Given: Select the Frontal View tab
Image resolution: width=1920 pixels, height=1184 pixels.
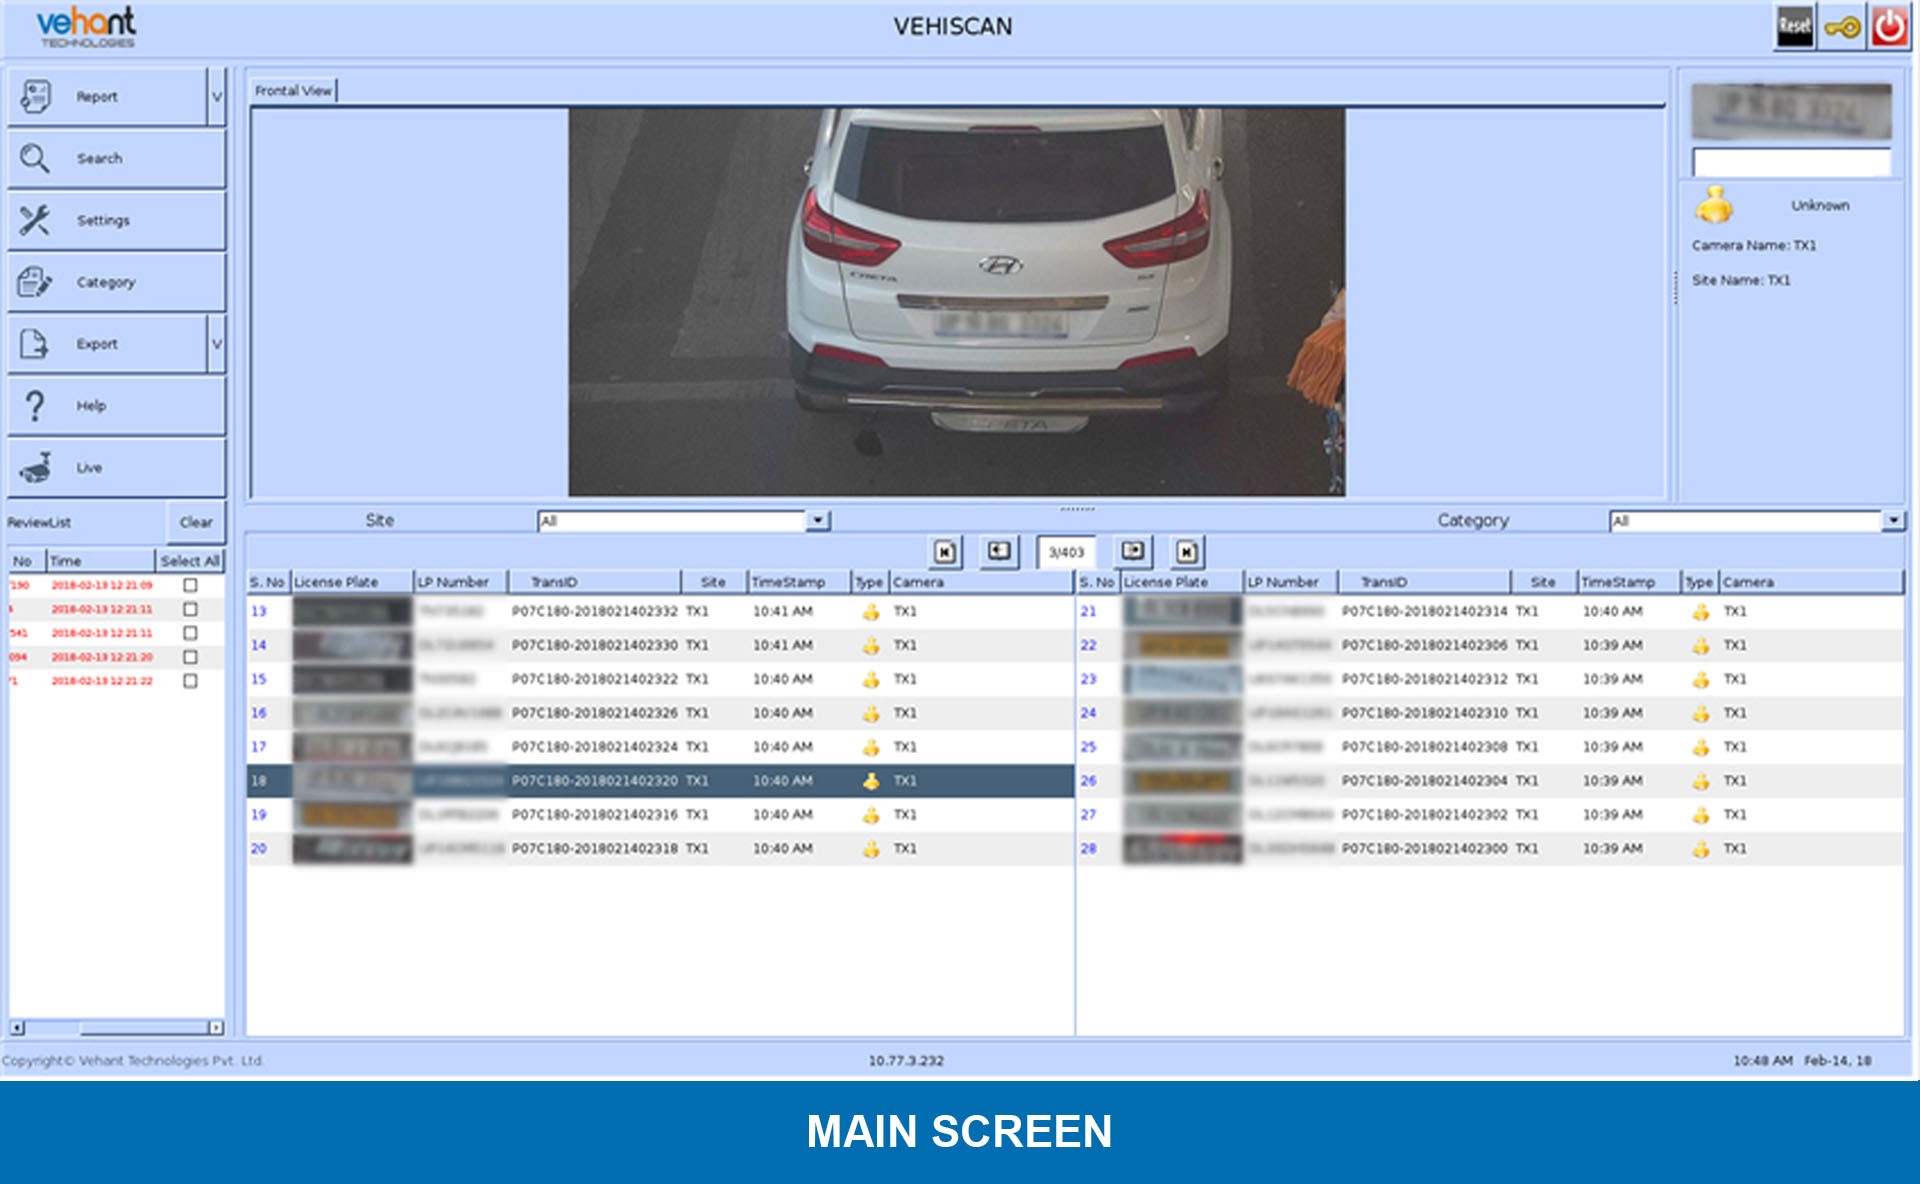Looking at the screenshot, I should 293,91.
